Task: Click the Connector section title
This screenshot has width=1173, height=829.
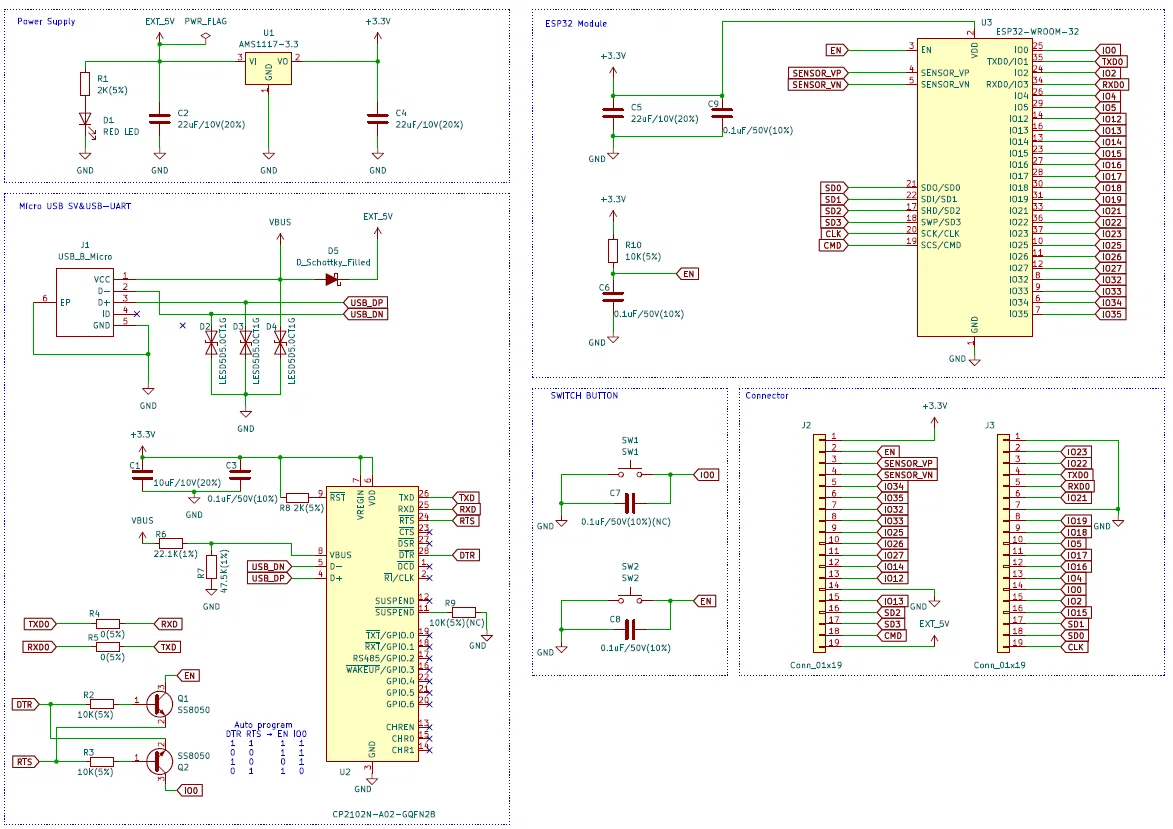Action: (767, 396)
